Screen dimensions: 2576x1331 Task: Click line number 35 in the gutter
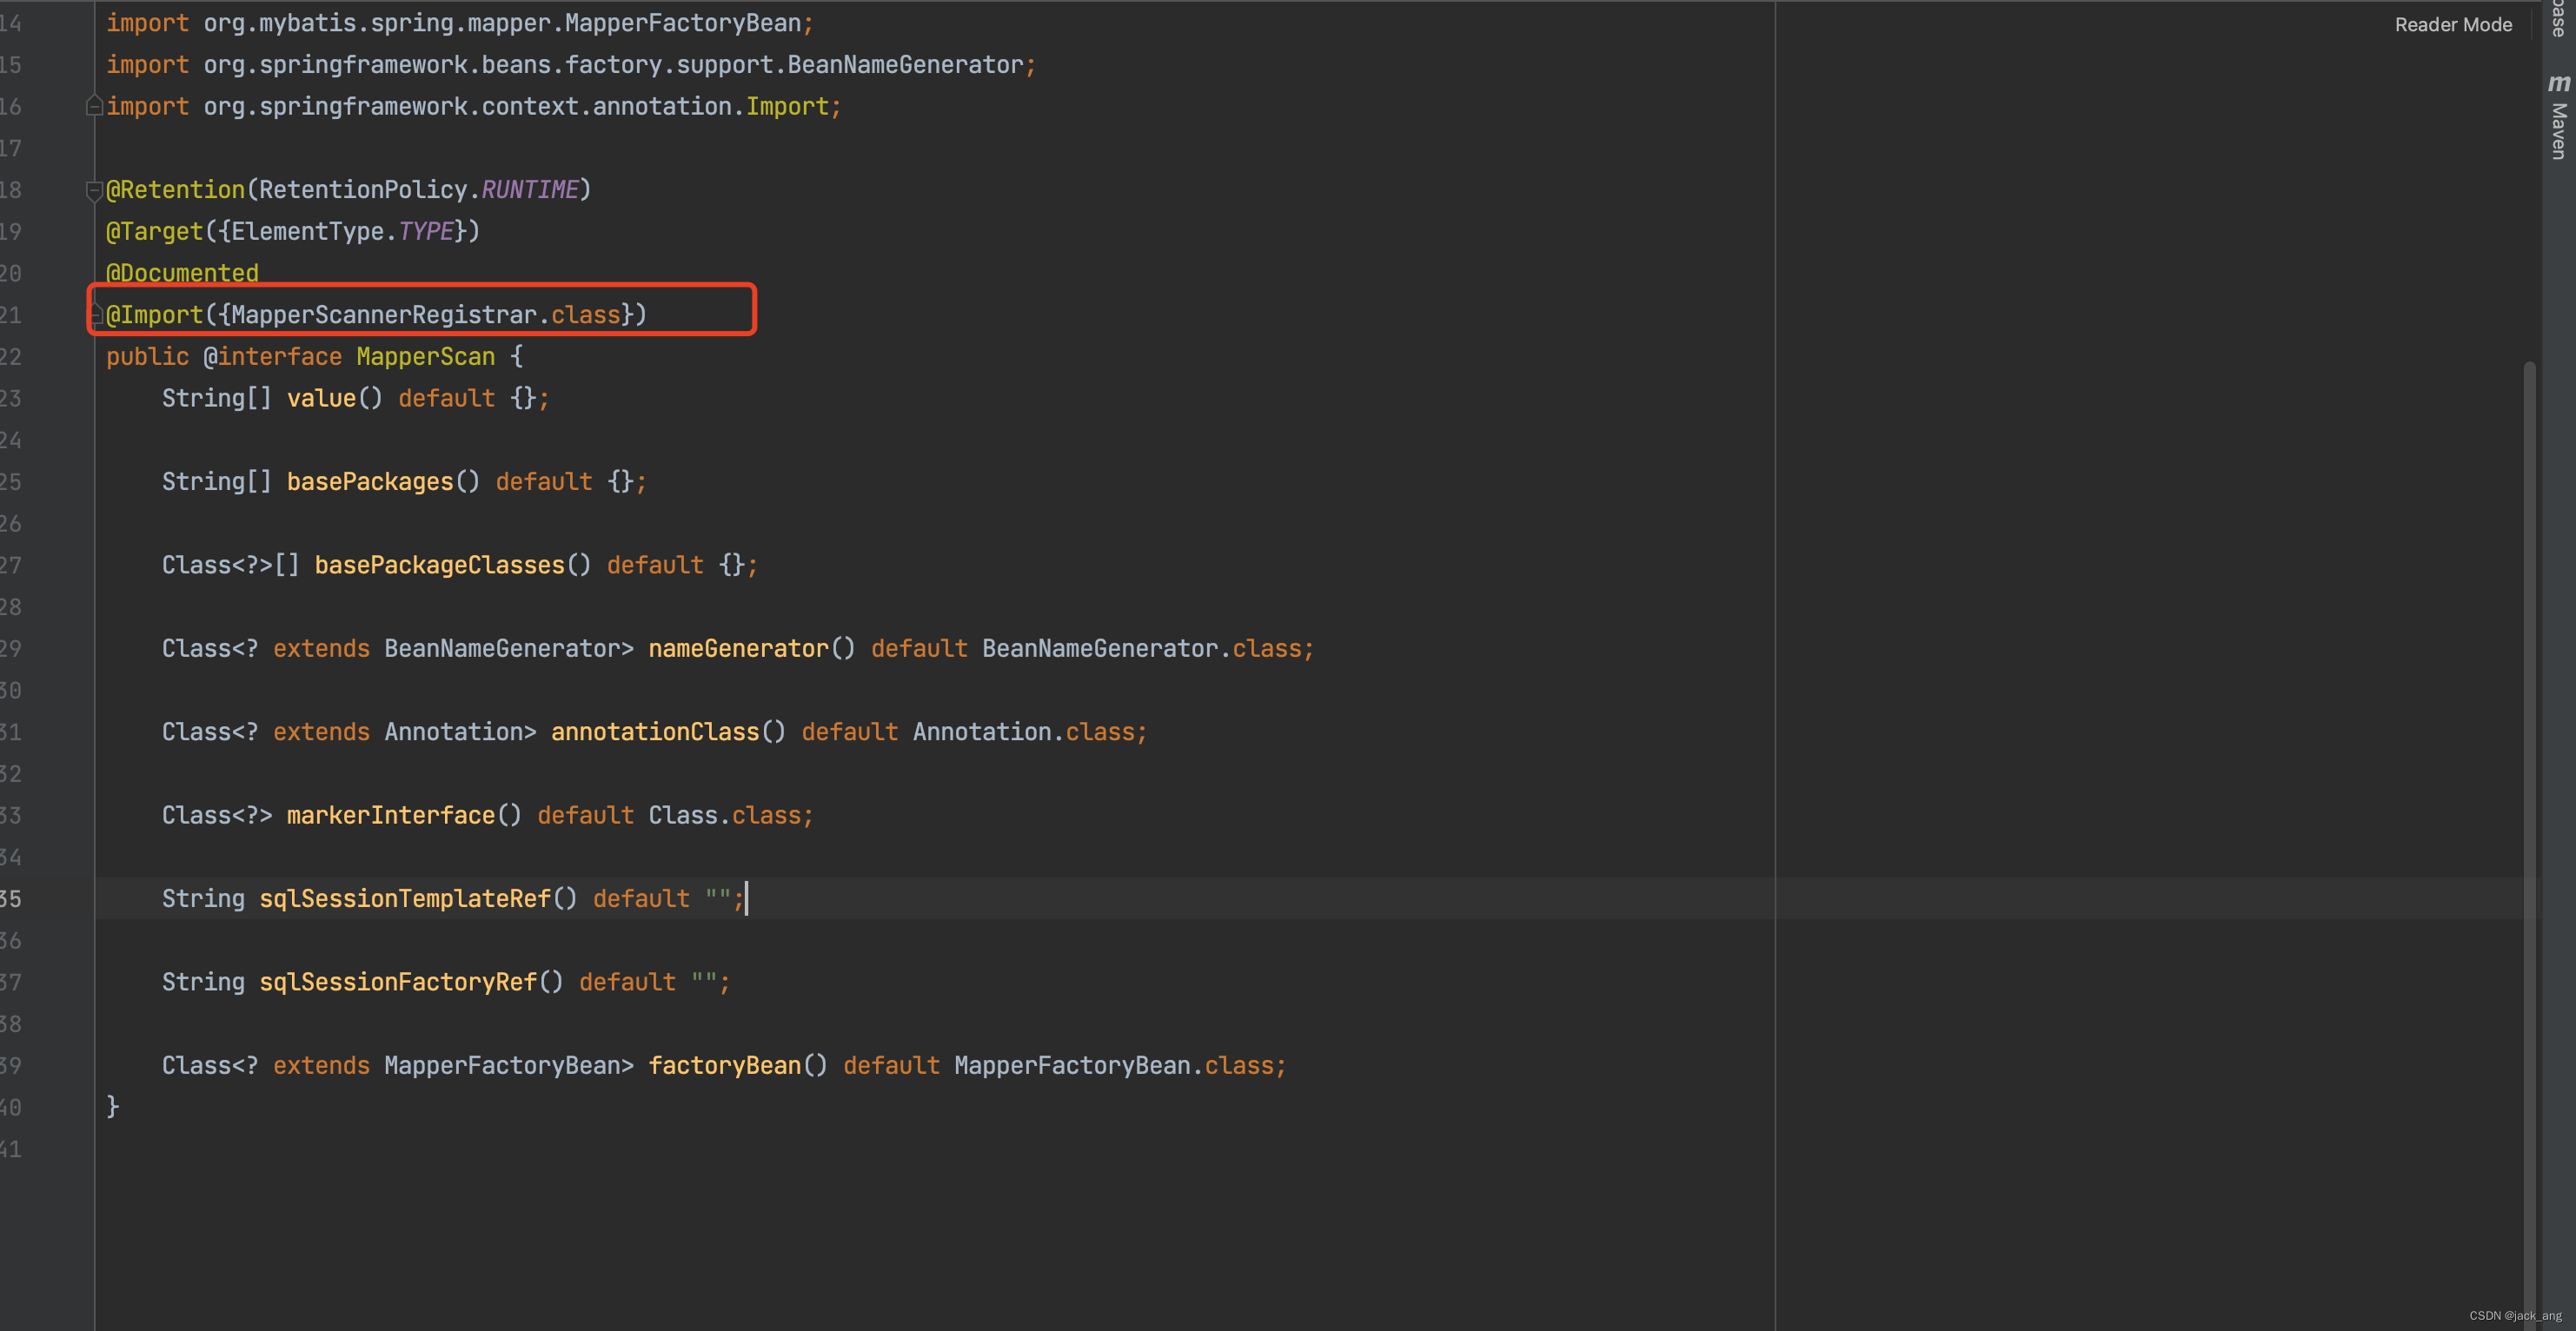12,899
